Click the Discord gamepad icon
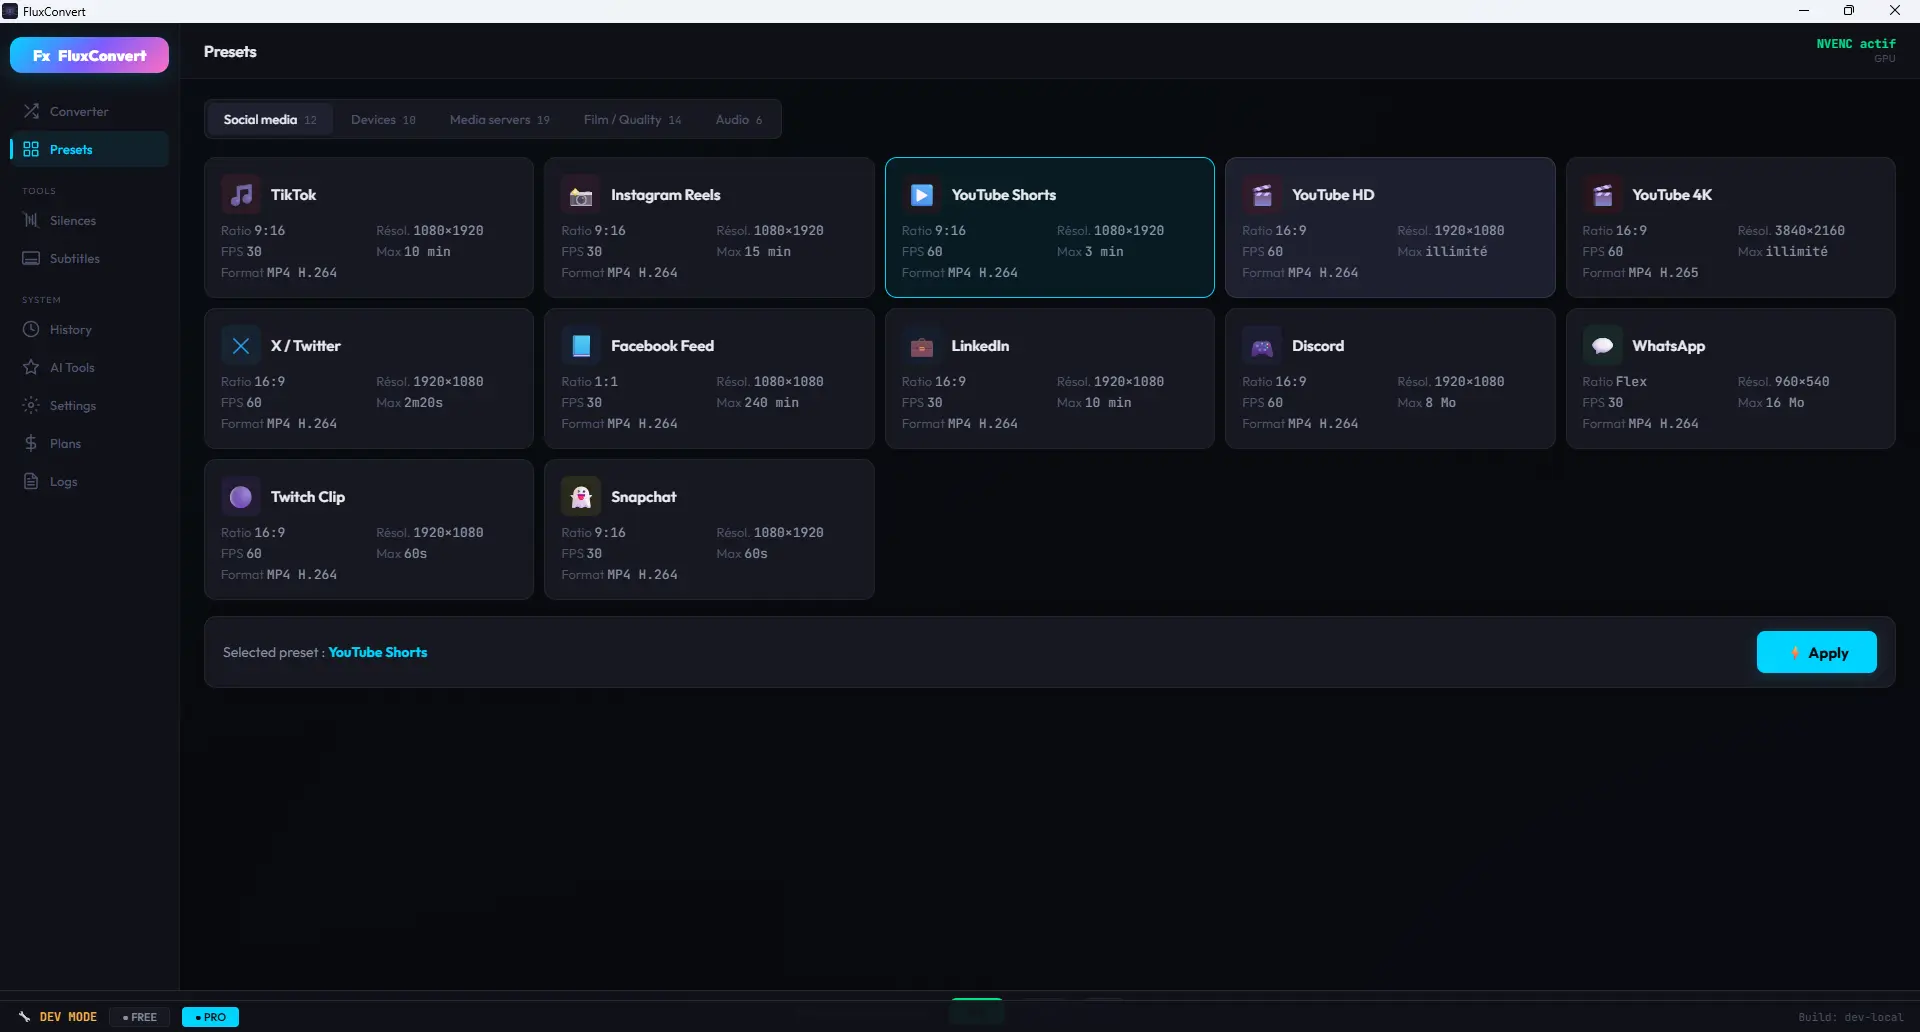The image size is (1920, 1032). coord(1262,346)
